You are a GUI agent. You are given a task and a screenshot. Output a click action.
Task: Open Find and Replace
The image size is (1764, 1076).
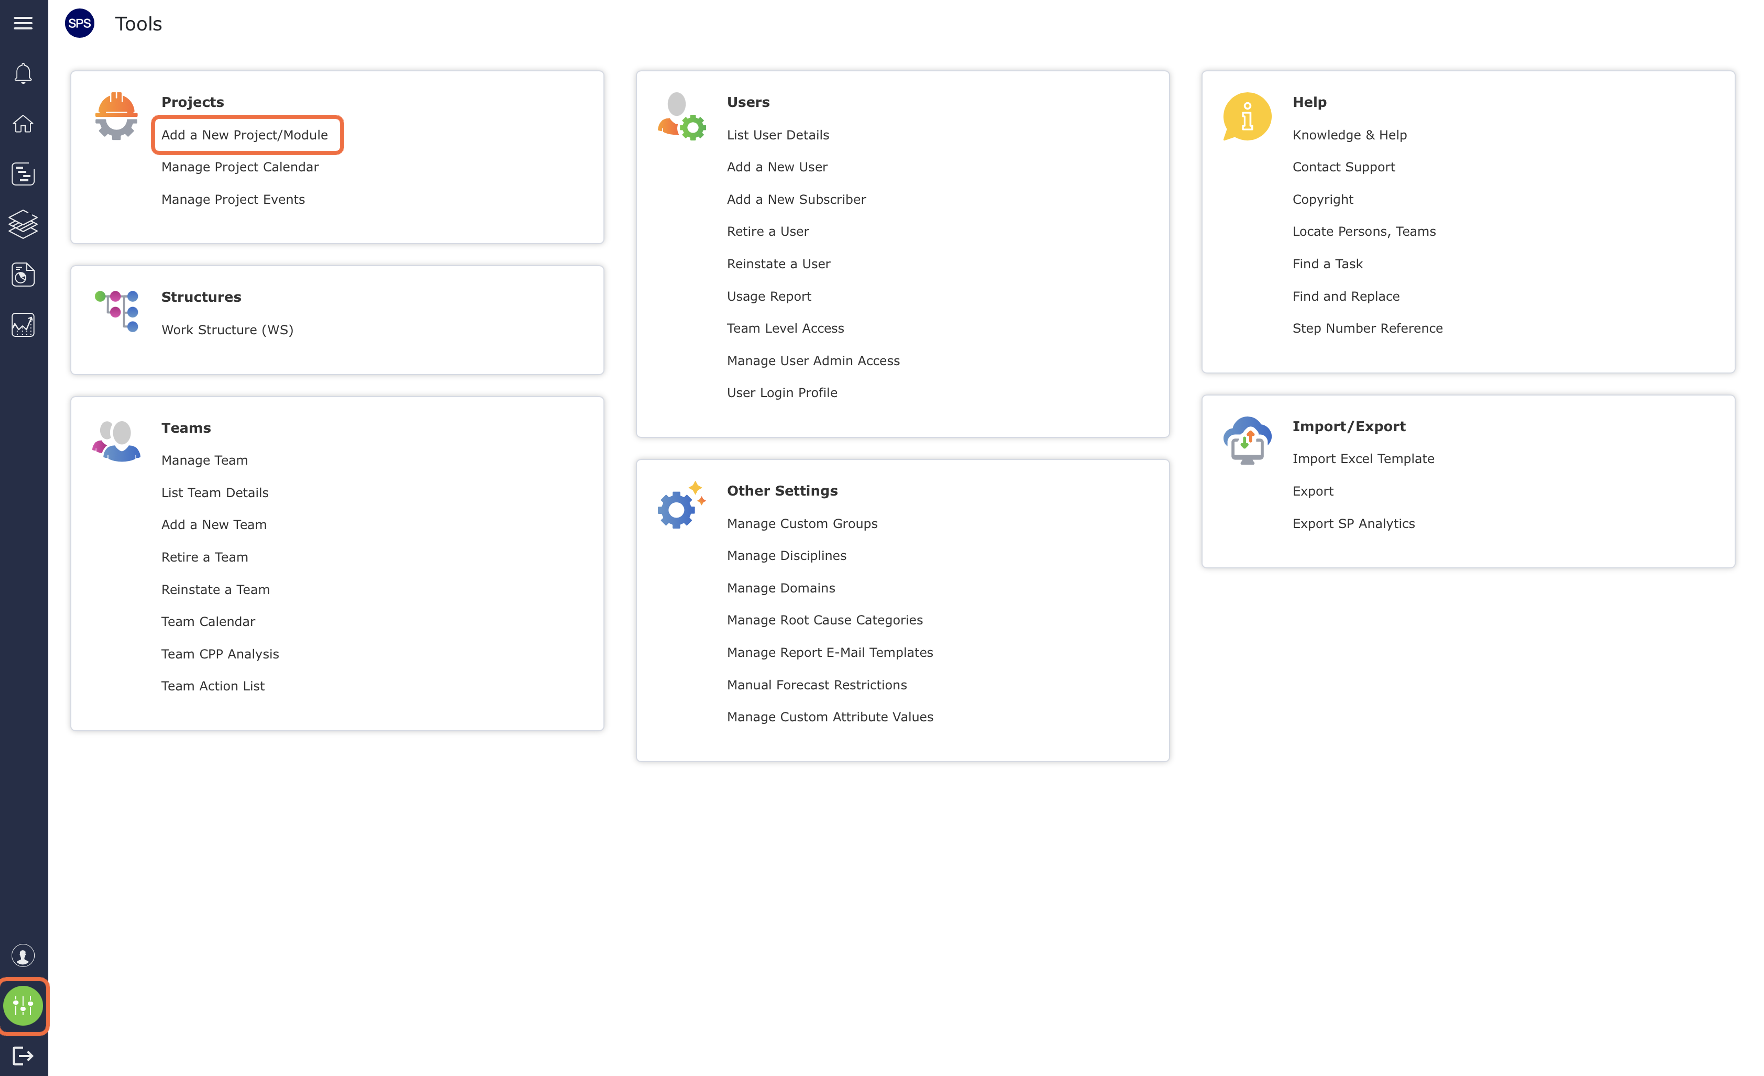(x=1346, y=297)
